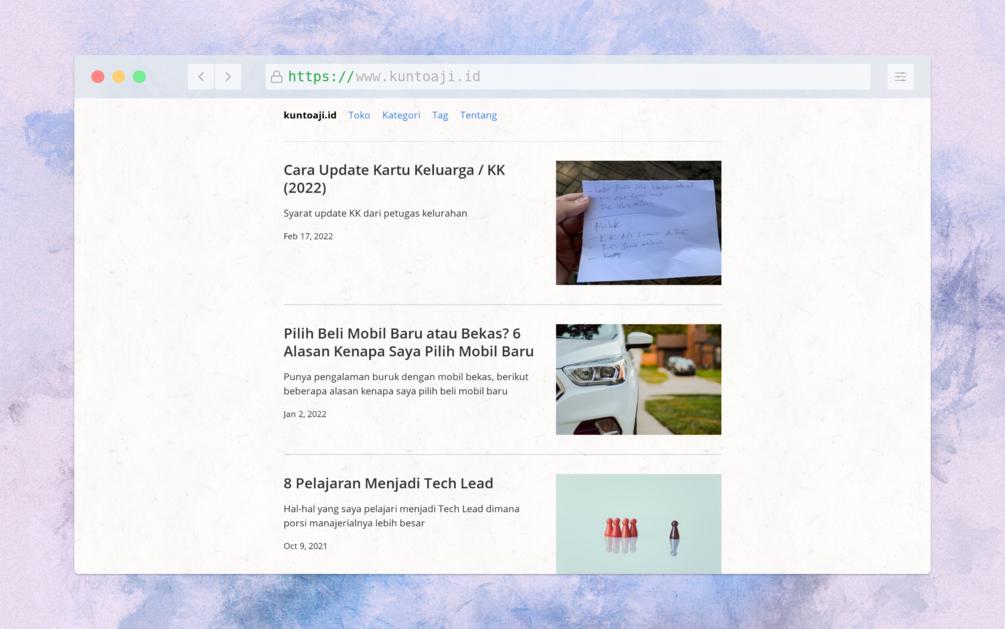Open article Cara Update Kartu Keluarga / KK

click(394, 179)
